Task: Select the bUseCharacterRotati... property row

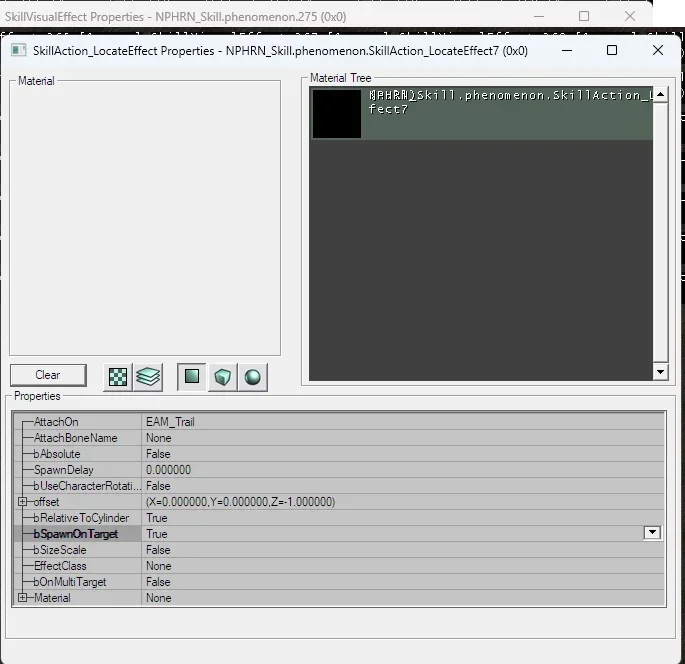Action: click(x=339, y=486)
